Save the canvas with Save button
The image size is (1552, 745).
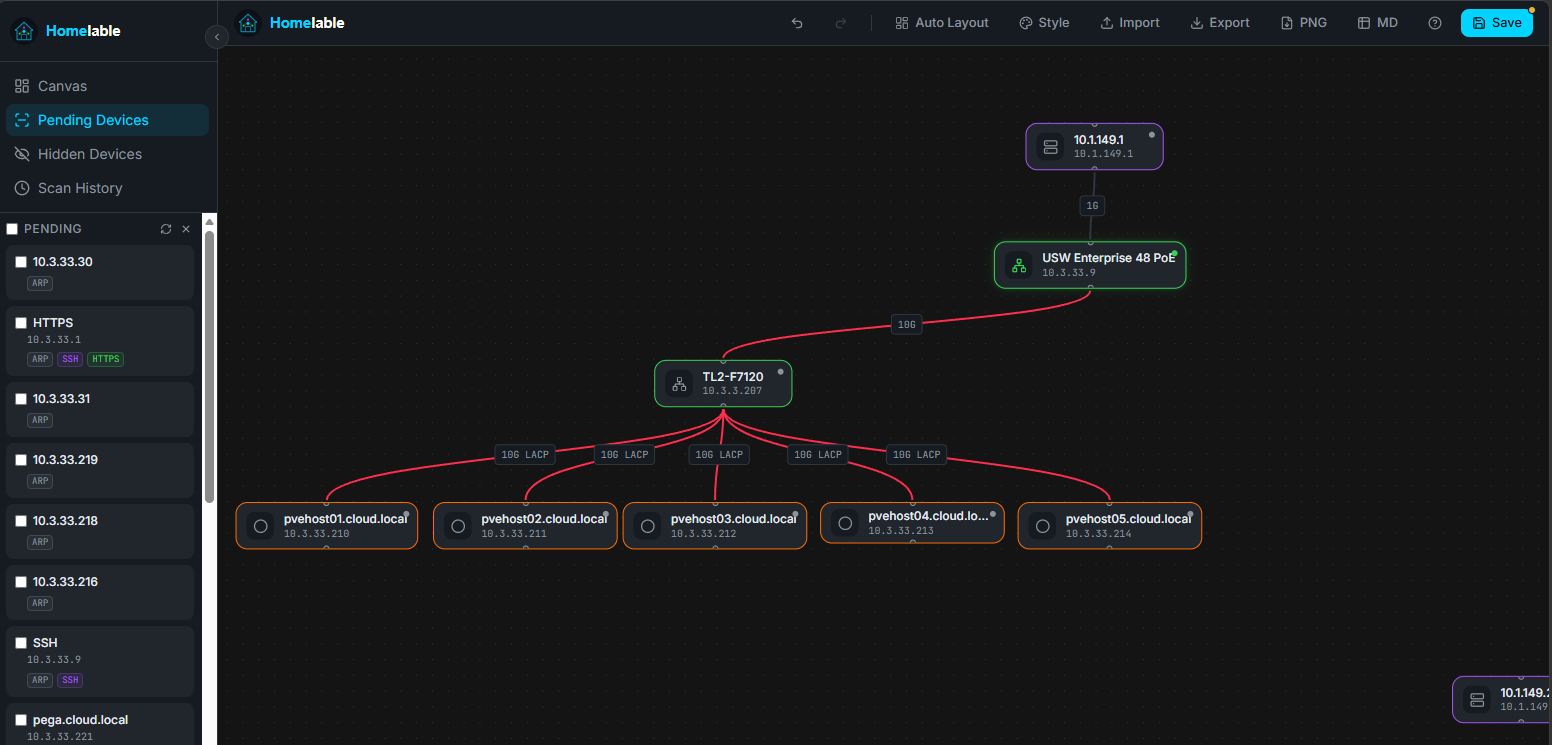click(1497, 23)
